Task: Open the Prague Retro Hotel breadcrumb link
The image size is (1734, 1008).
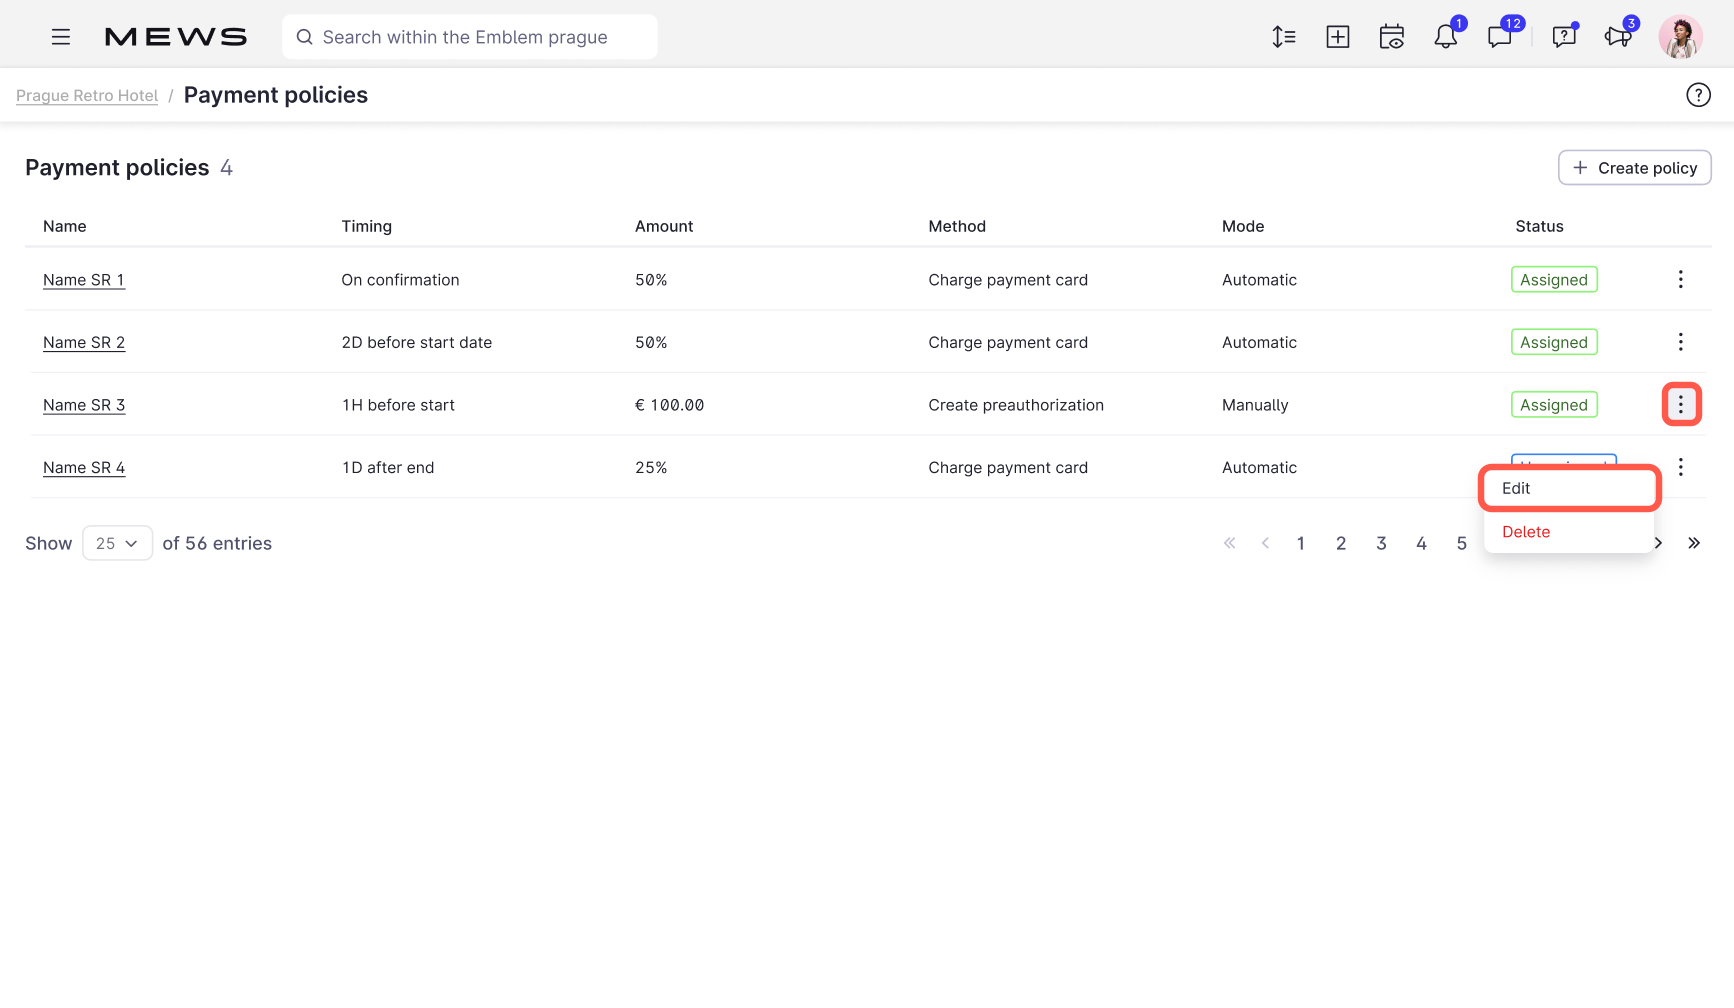Action: [86, 94]
